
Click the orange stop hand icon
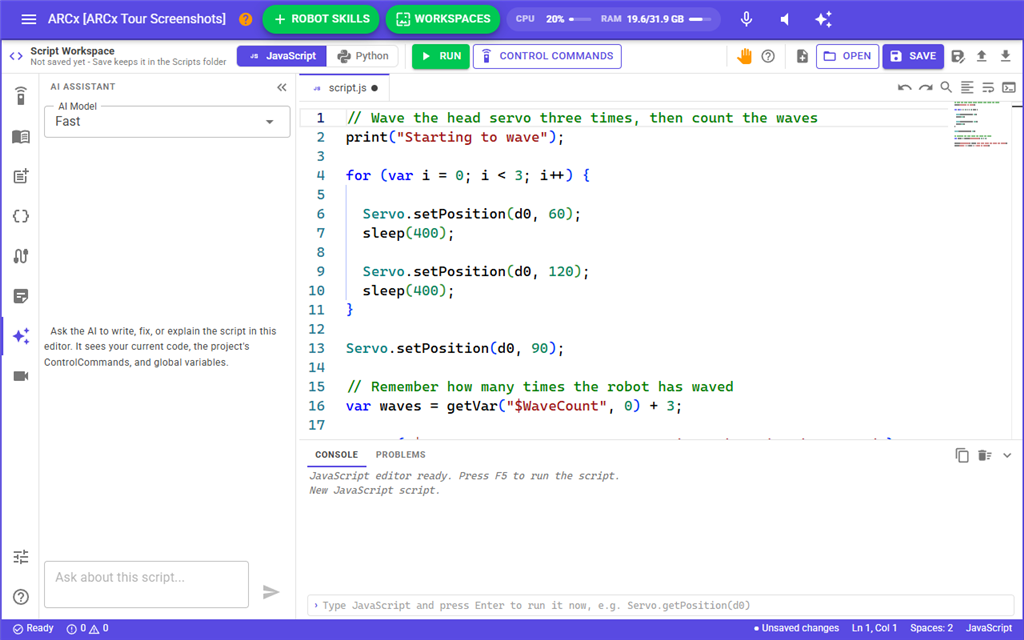coord(744,56)
